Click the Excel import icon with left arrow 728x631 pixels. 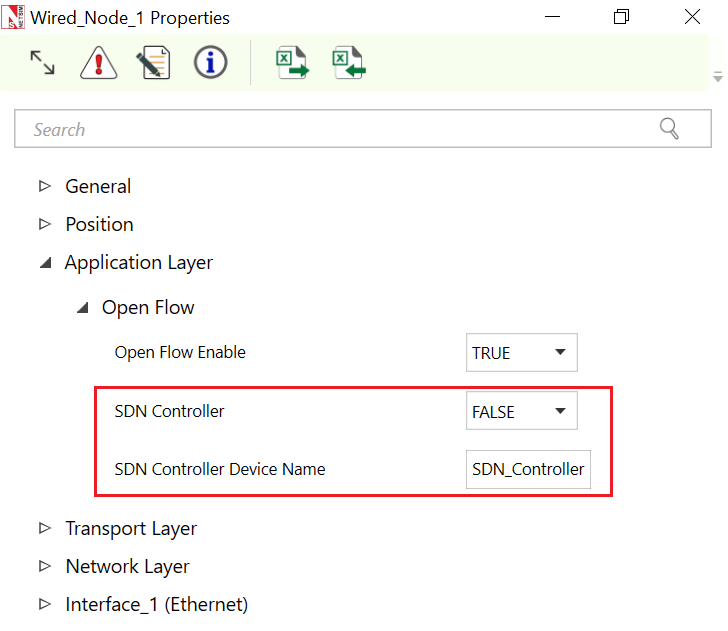coord(349,64)
